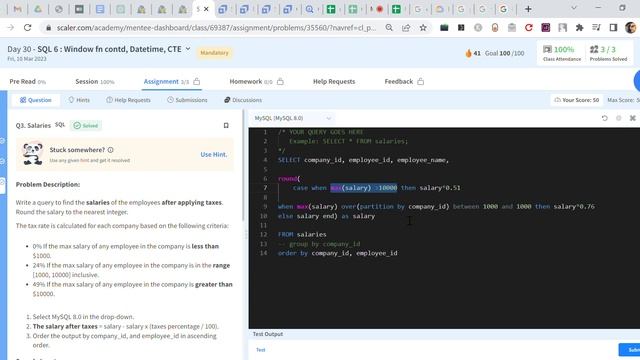Open the Class Attendance 100% card
Viewport: 640px width, 360px height.
[562, 53]
